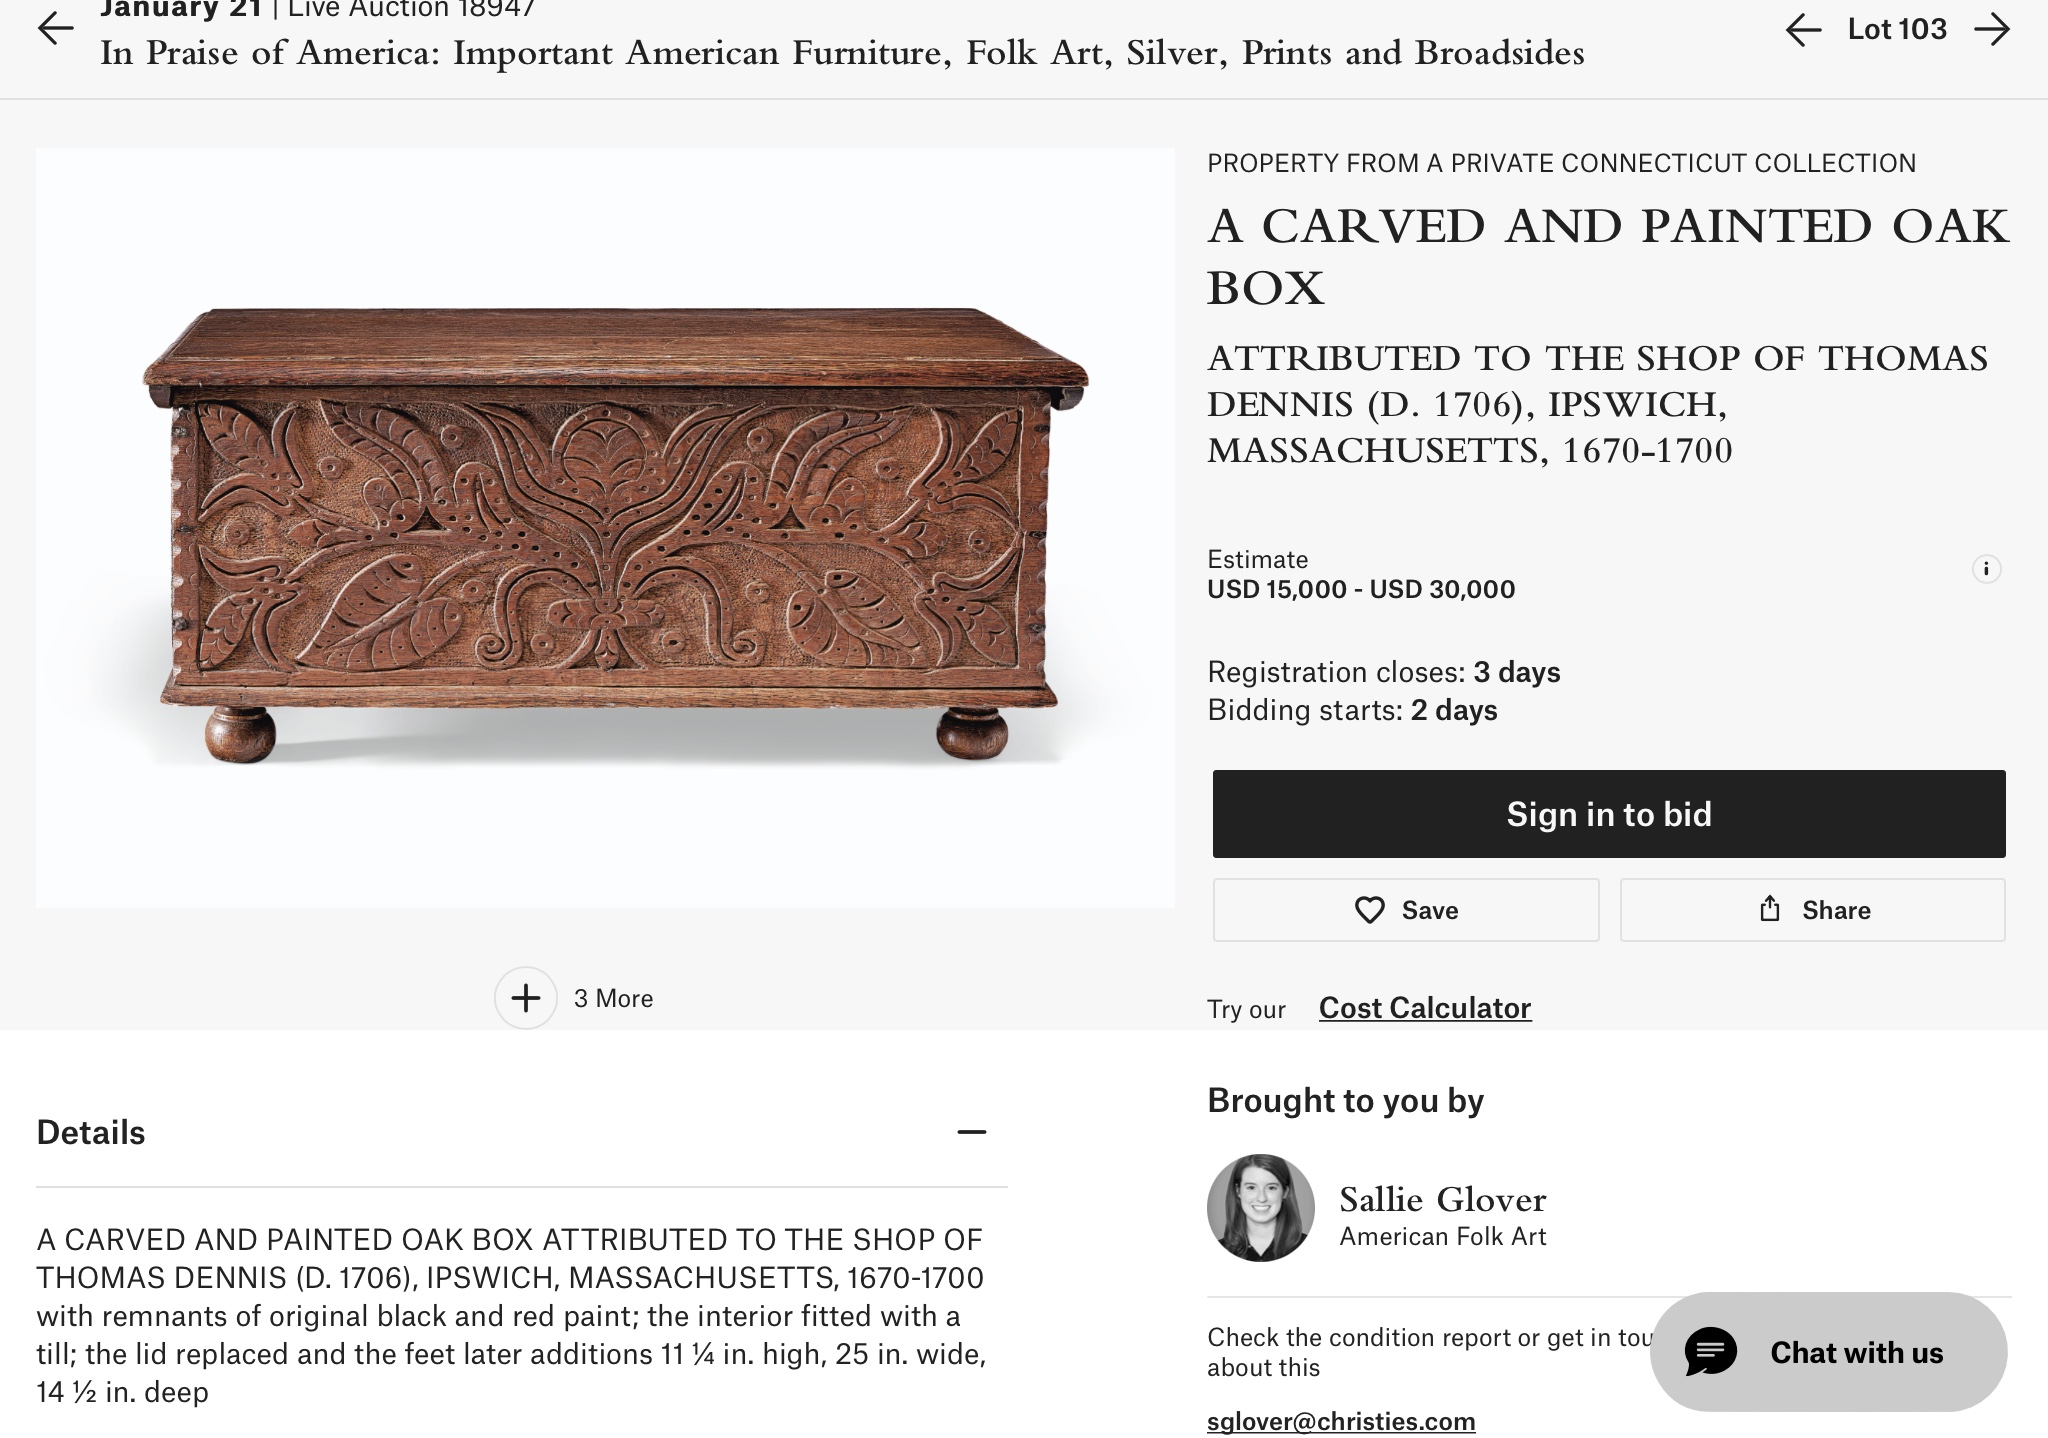This screenshot has height=1438, width=2048.
Task: Click the sglover@christies.com email link
Action: tap(1340, 1421)
